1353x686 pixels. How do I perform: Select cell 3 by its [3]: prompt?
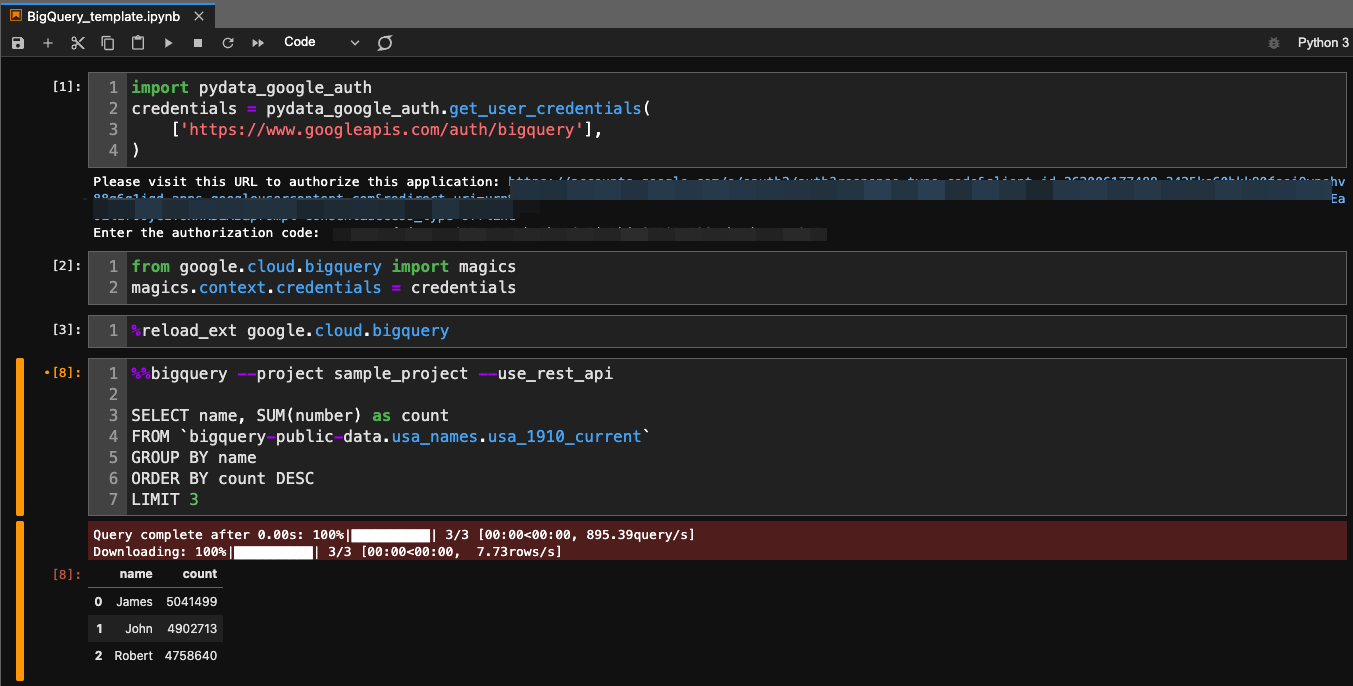click(x=67, y=329)
